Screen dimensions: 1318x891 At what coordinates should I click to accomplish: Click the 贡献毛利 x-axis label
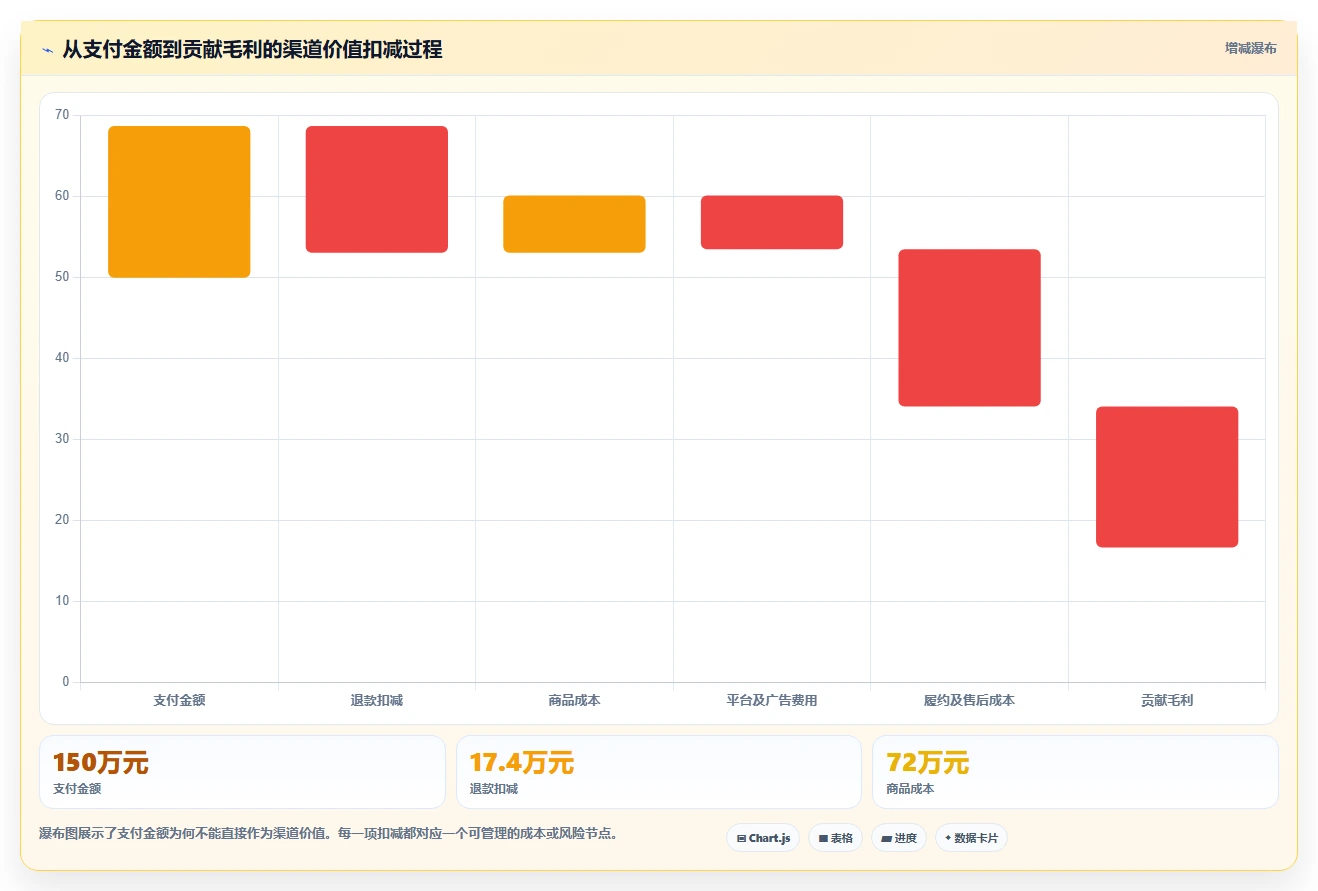point(1167,701)
